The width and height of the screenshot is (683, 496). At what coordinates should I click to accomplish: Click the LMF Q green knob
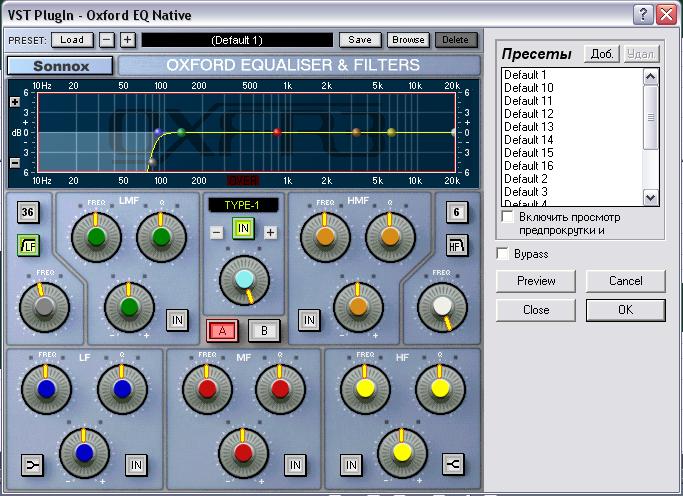pos(161,237)
